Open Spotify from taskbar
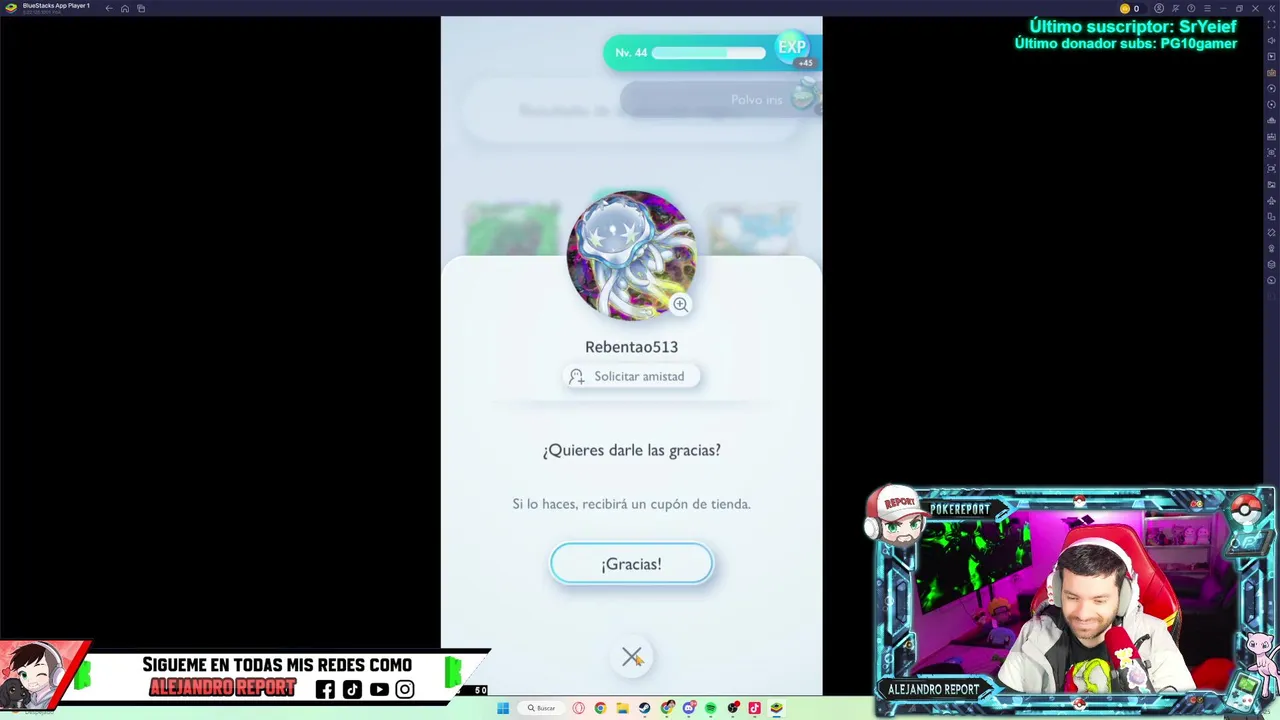1280x720 pixels. (710, 708)
